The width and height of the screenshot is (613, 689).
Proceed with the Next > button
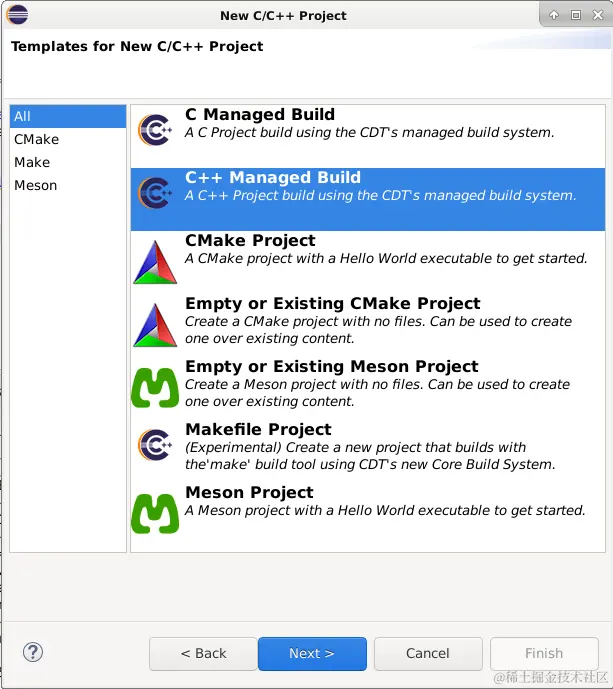click(x=312, y=653)
